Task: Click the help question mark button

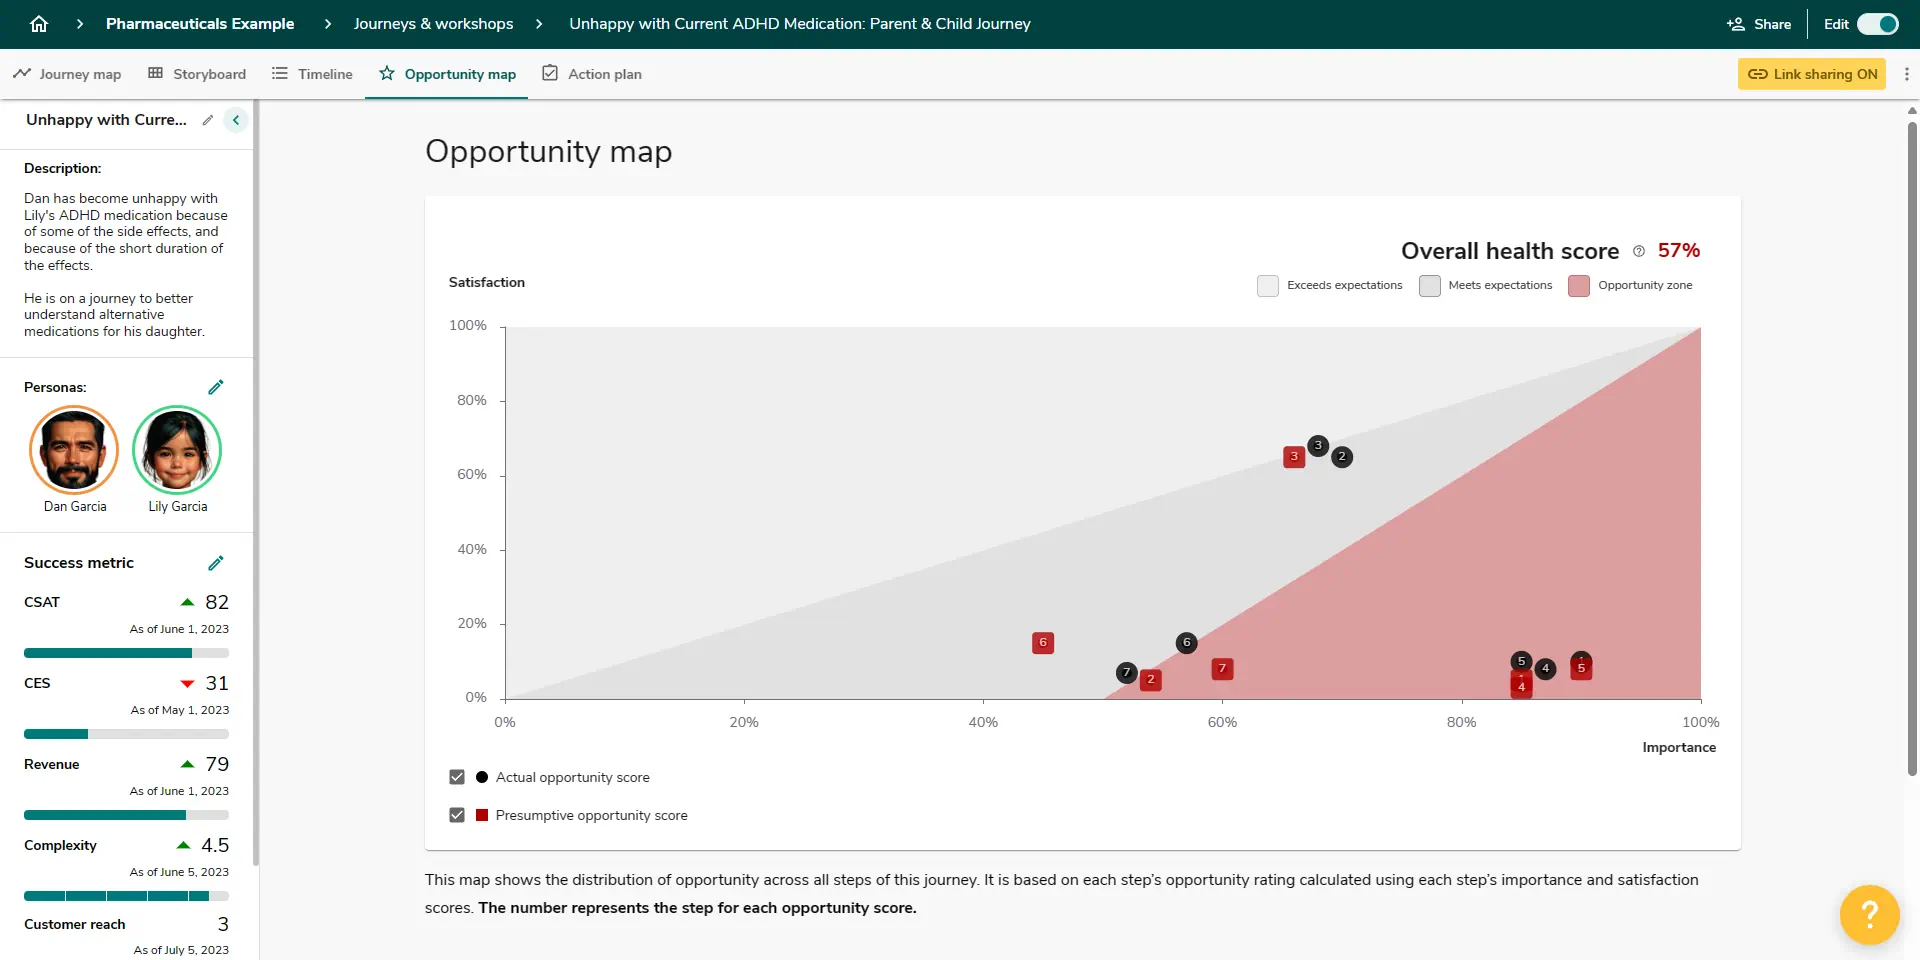Action: pos(1868,914)
